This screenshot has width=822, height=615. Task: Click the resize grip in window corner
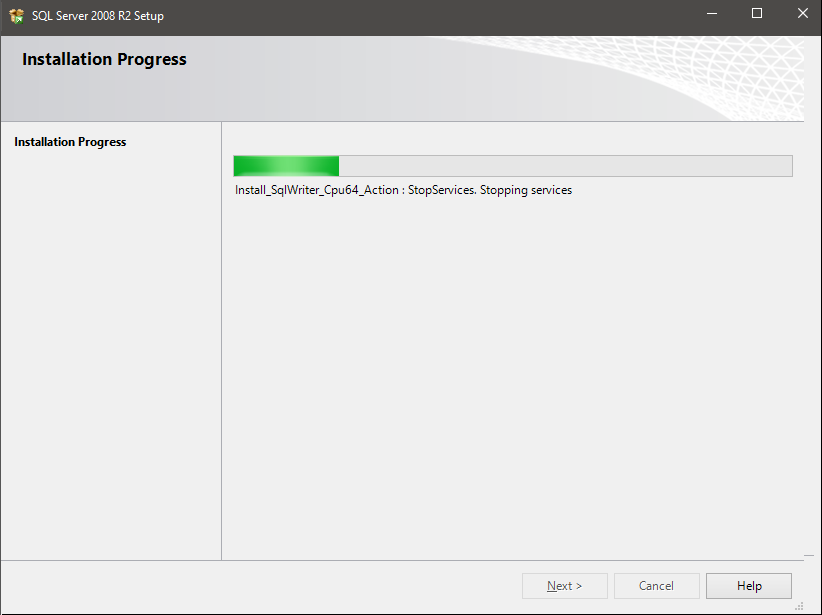[x=799, y=606]
